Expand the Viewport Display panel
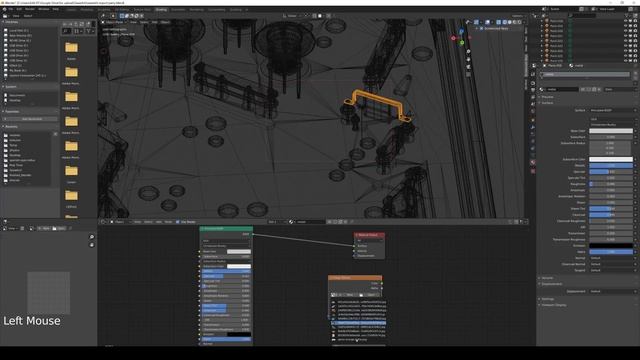 coord(553,305)
